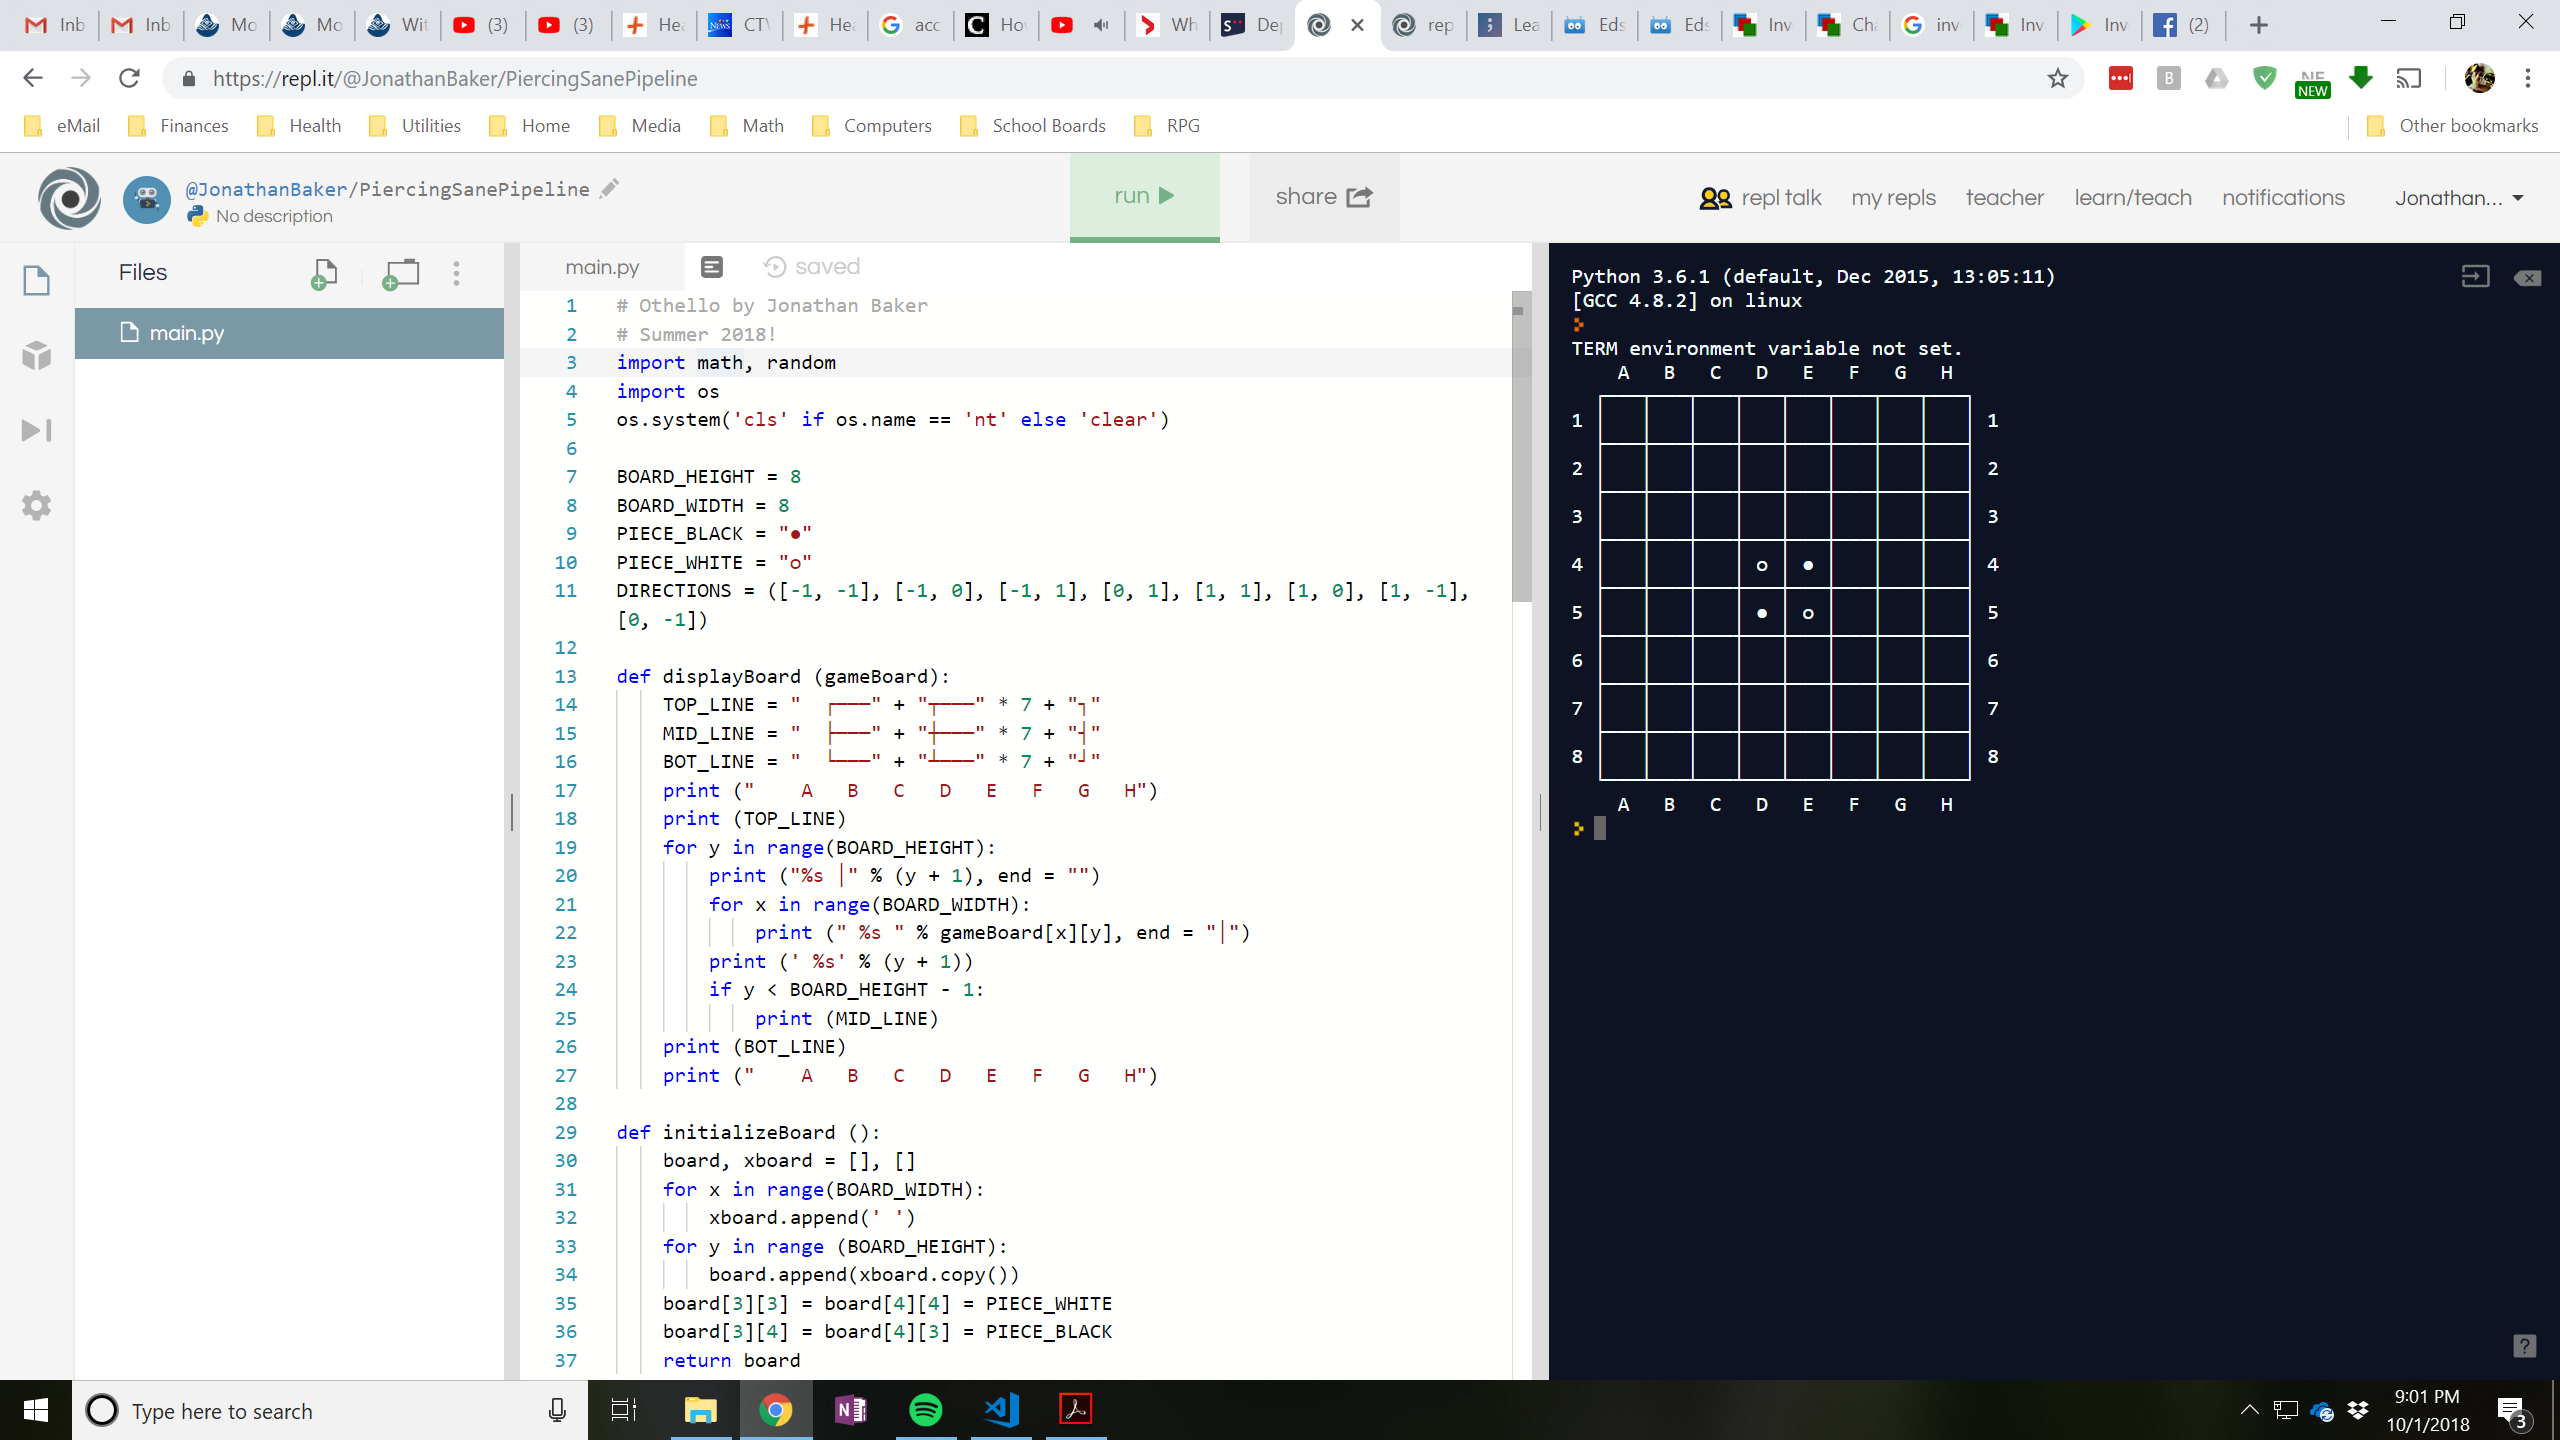The image size is (2560, 1440).
Task: Open the Files panel in the sidebar
Action: pyautogui.click(x=36, y=280)
